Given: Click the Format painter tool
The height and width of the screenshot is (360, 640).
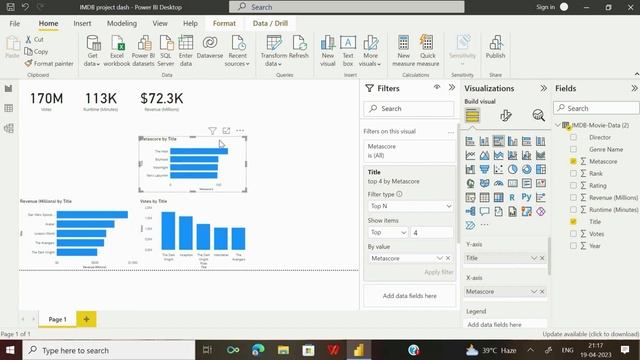Looking at the screenshot, I should pos(49,64).
